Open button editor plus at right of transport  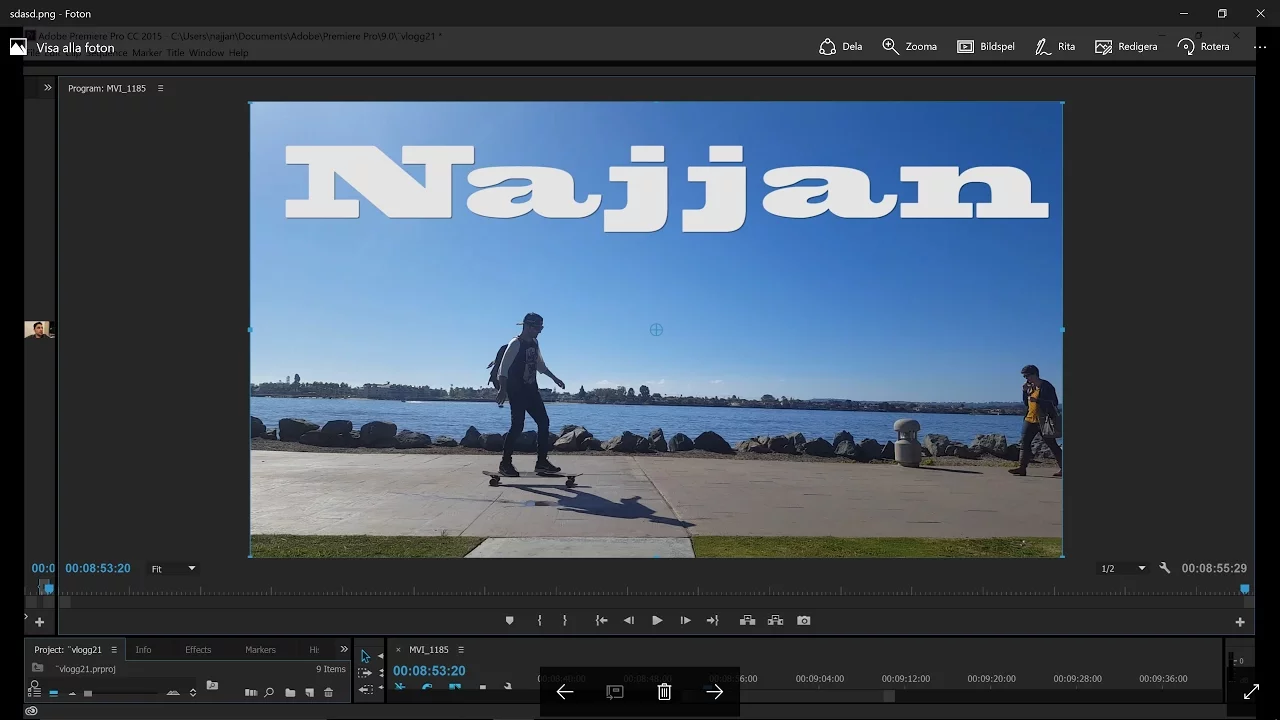coord(1240,622)
